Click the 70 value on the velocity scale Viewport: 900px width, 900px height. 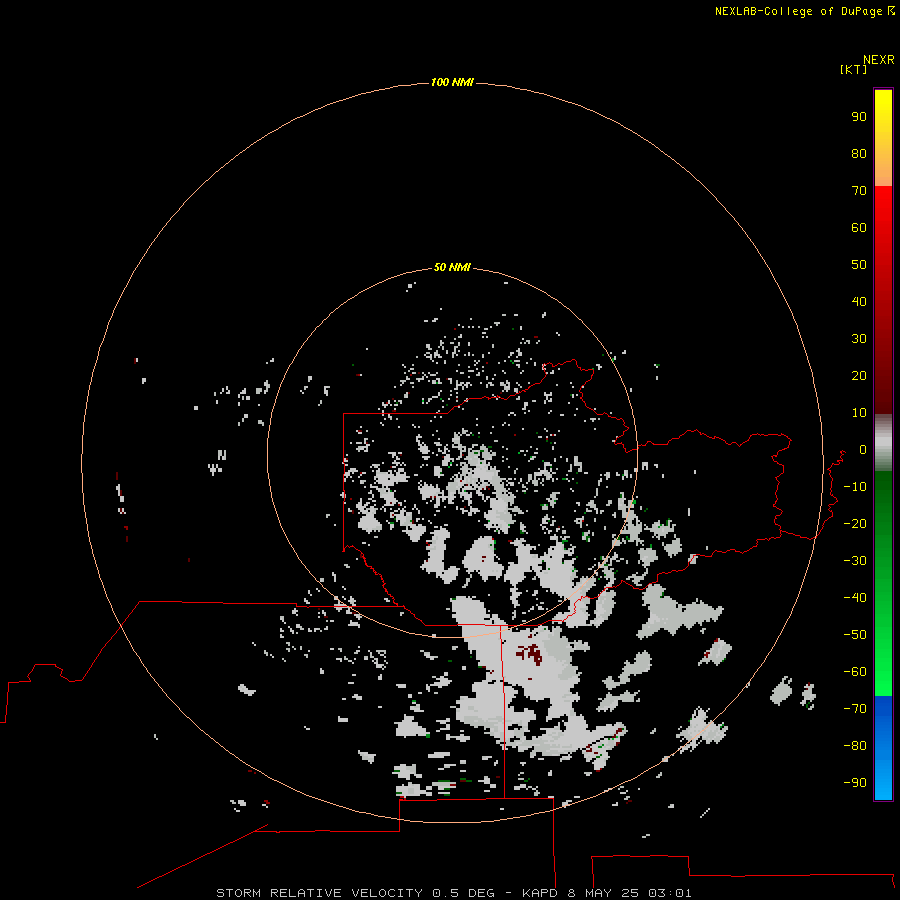coord(859,191)
